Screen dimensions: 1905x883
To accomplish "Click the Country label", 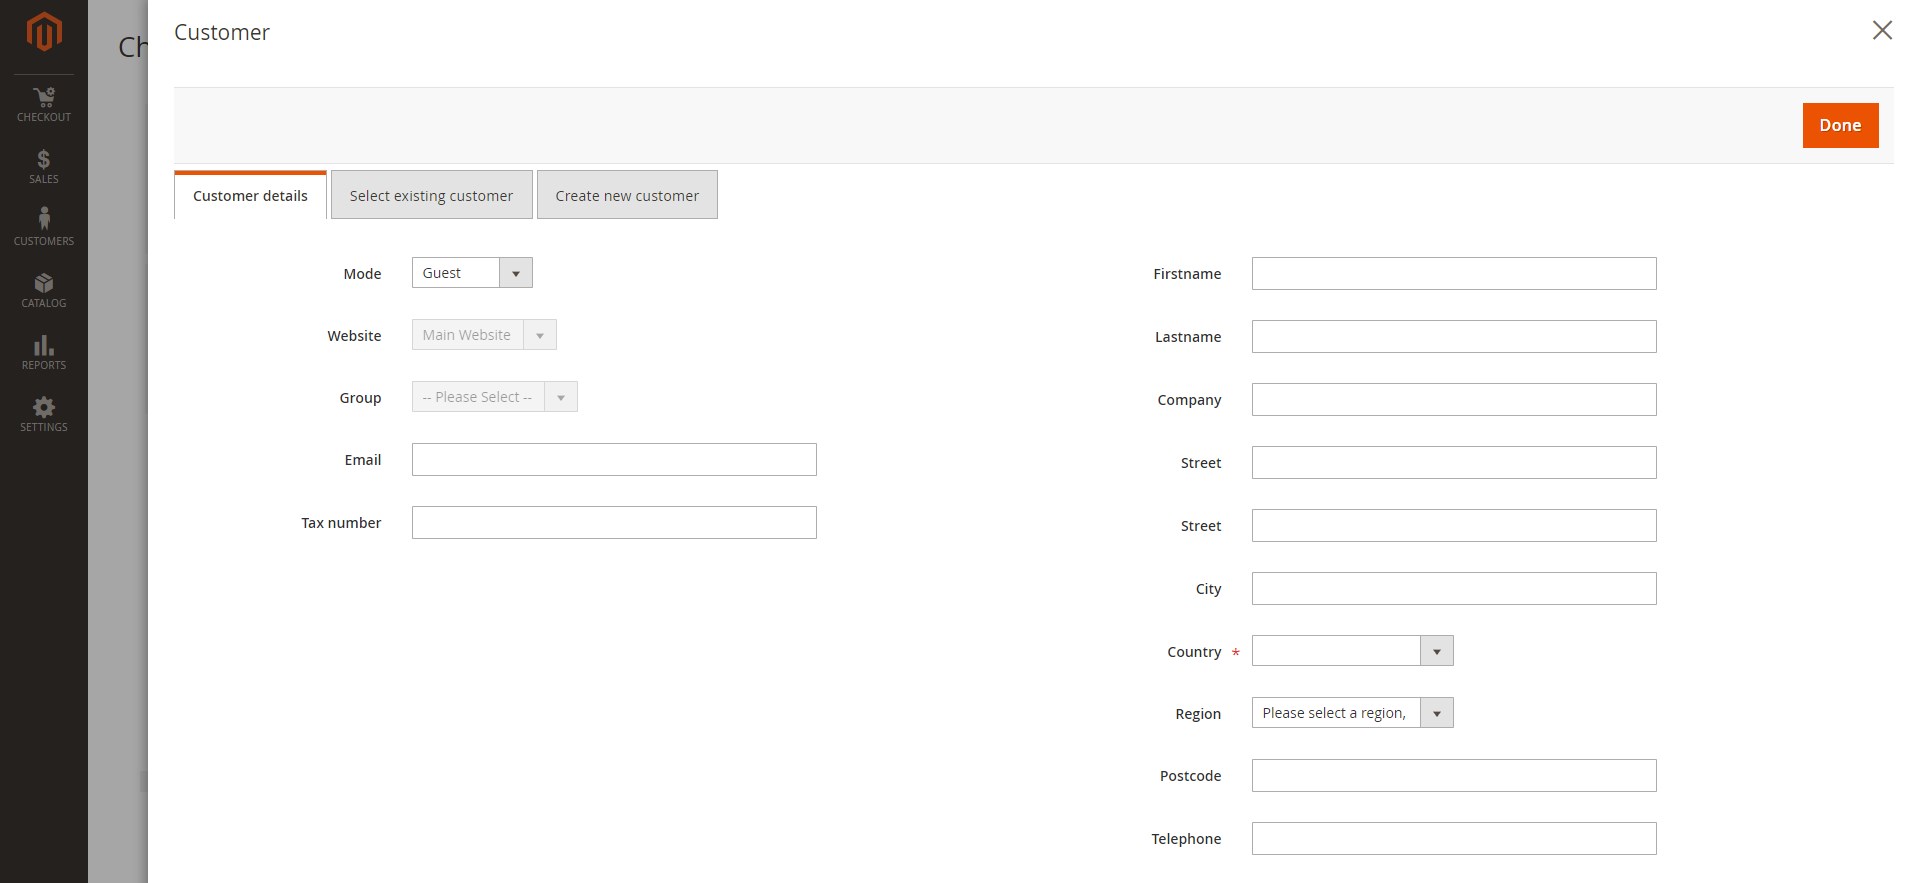I will point(1194,652).
